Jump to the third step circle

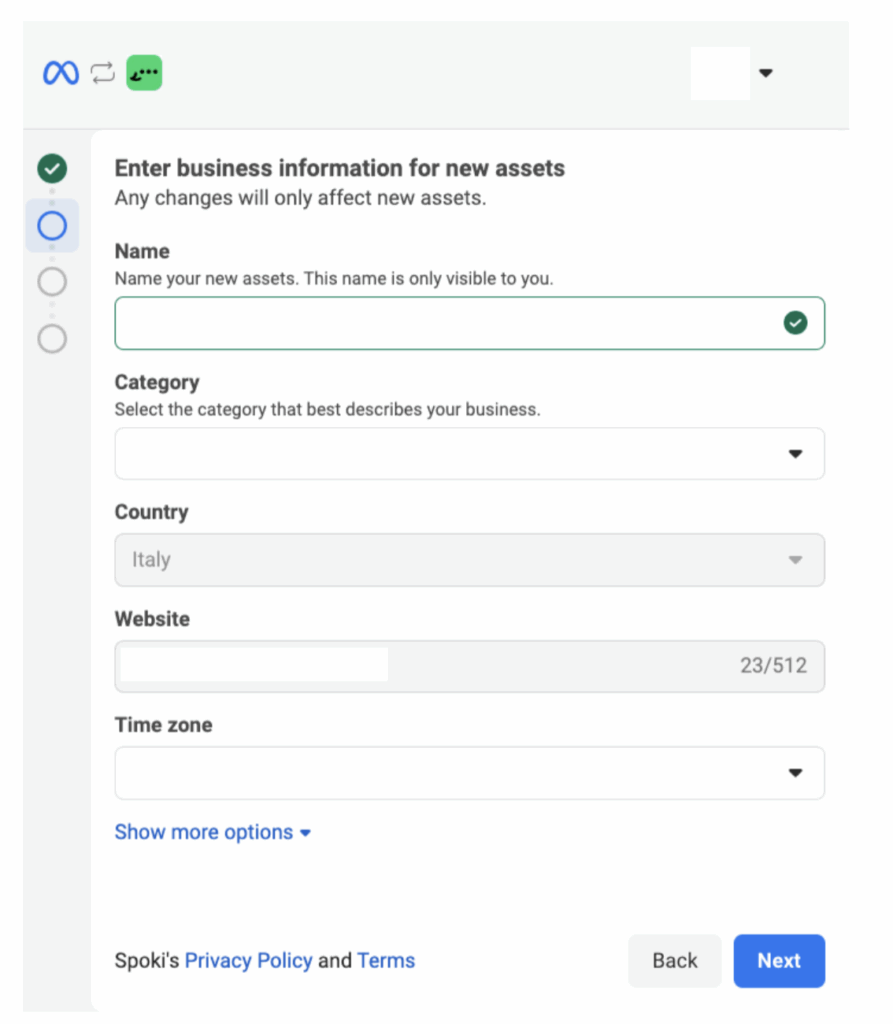(52, 282)
